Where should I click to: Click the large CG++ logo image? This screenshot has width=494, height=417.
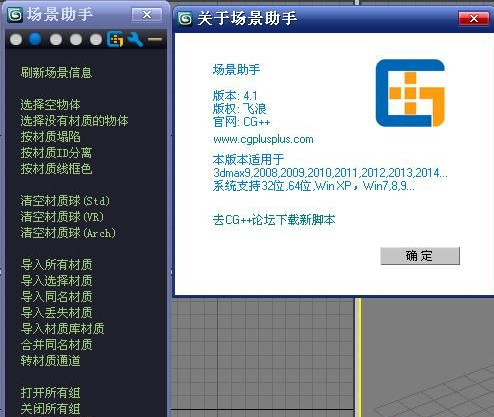(x=410, y=93)
